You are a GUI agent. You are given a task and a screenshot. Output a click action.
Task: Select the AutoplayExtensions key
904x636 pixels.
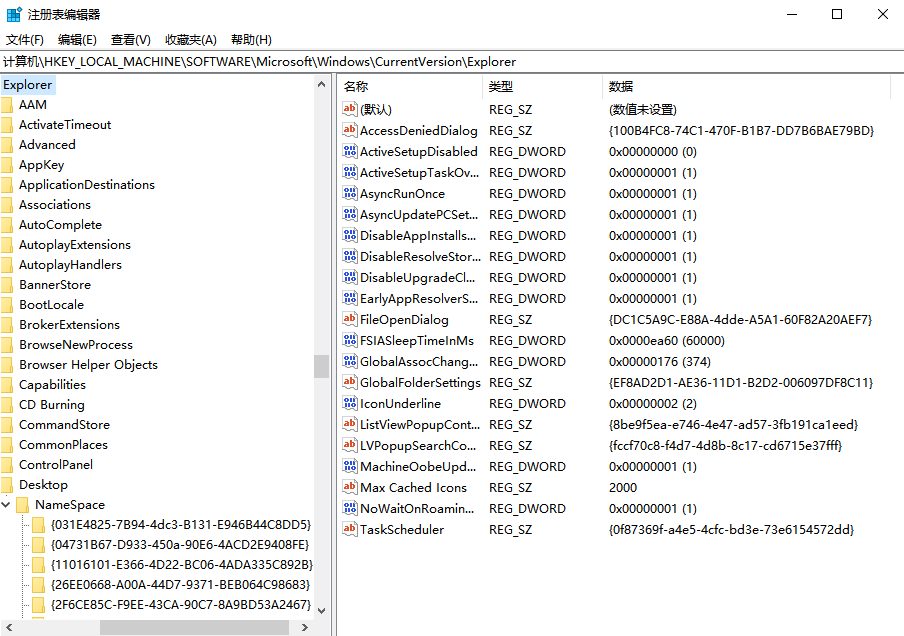click(75, 244)
